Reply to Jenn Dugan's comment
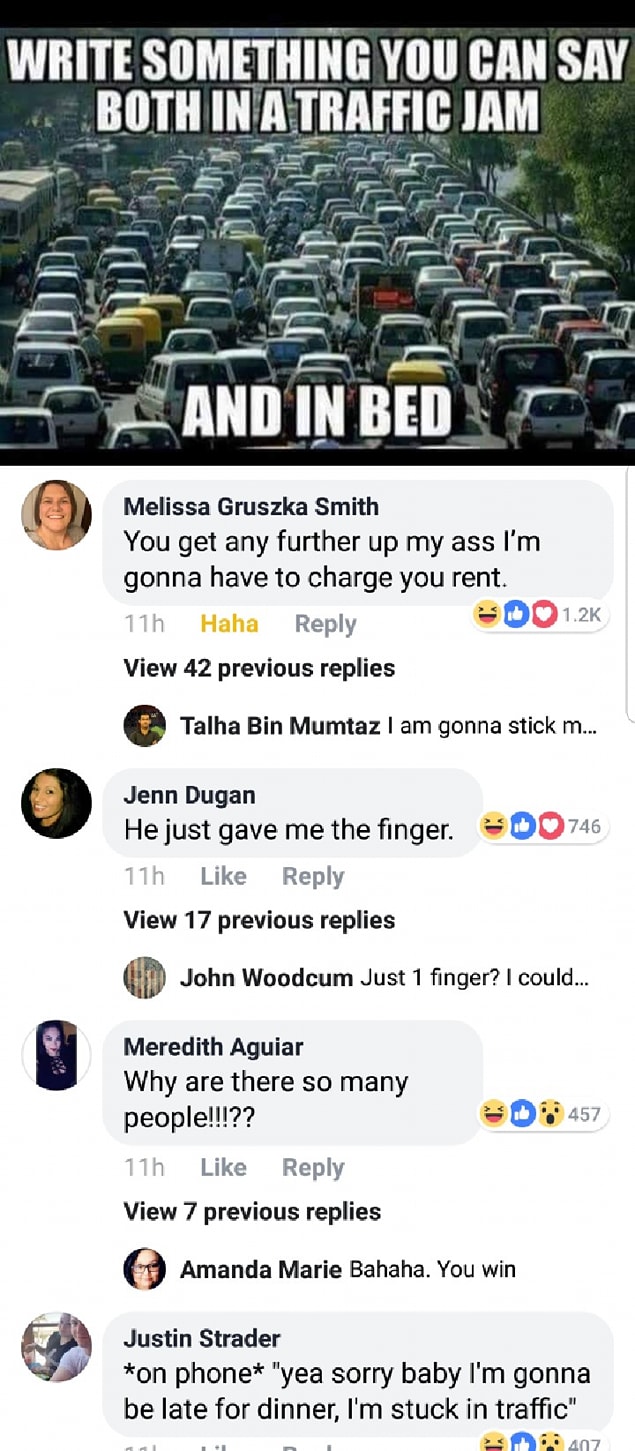This screenshot has height=1451, width=635. (313, 876)
